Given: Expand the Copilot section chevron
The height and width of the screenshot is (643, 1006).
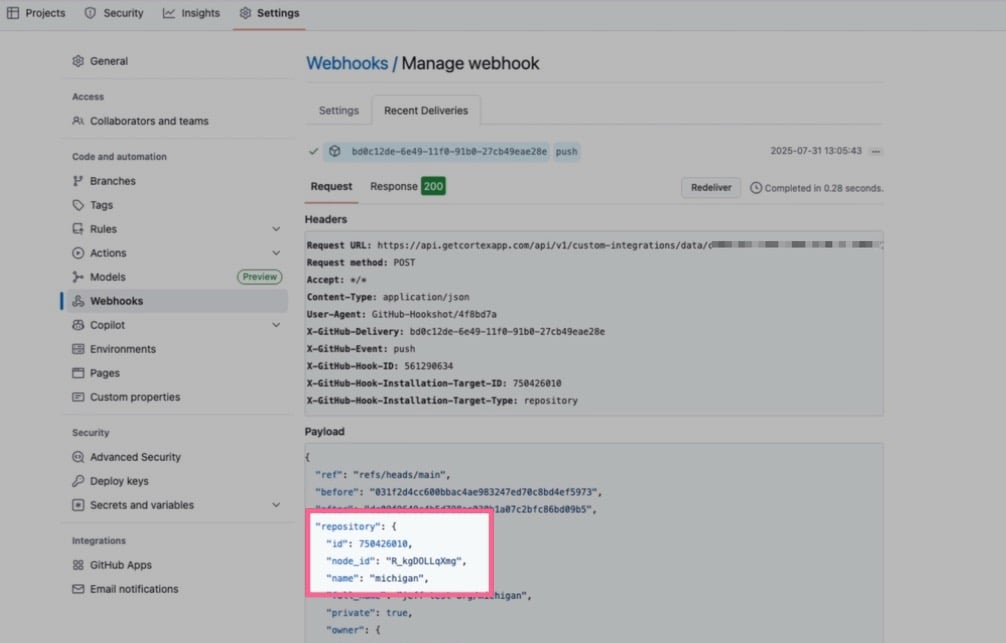Looking at the screenshot, I should [x=276, y=325].
